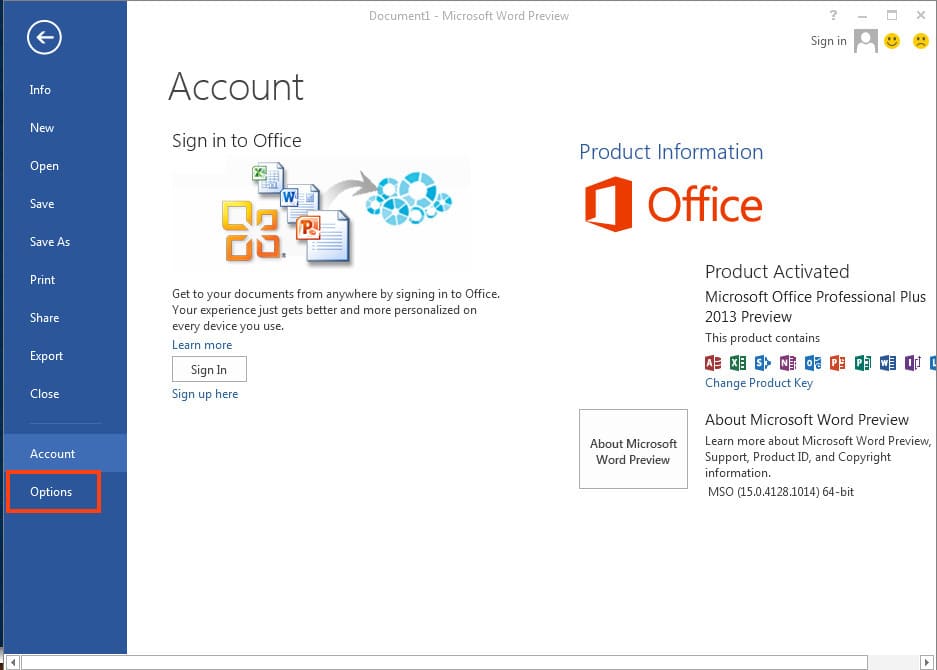Screen dimensions: 937x670
Task: Minimize the Word window
Action: point(862,16)
